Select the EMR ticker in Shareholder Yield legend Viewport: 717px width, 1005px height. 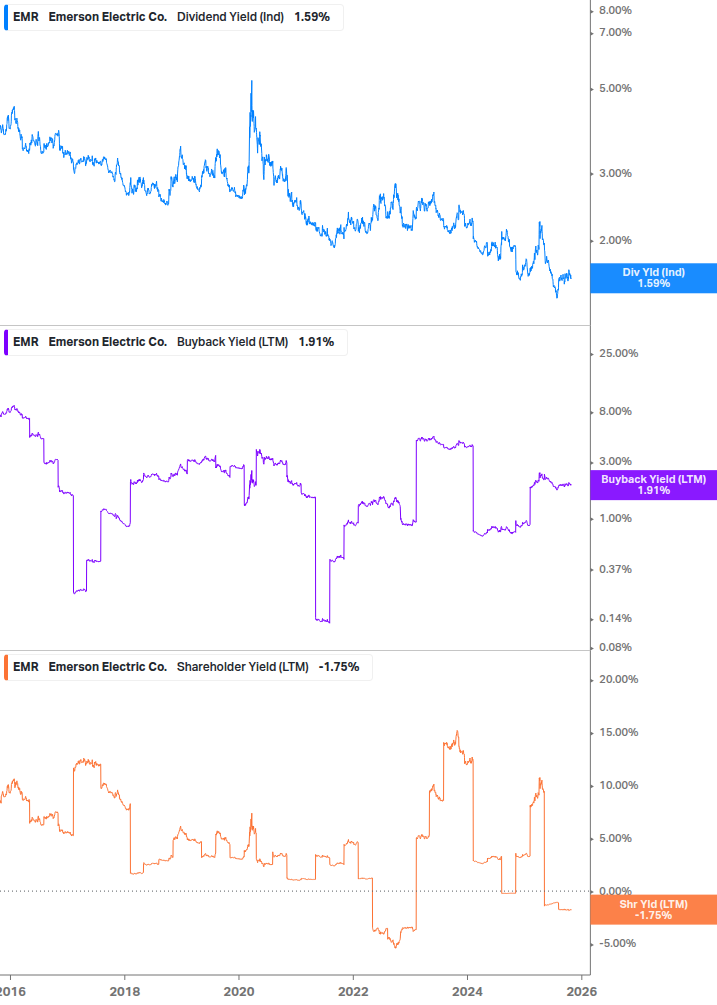[x=26, y=667]
